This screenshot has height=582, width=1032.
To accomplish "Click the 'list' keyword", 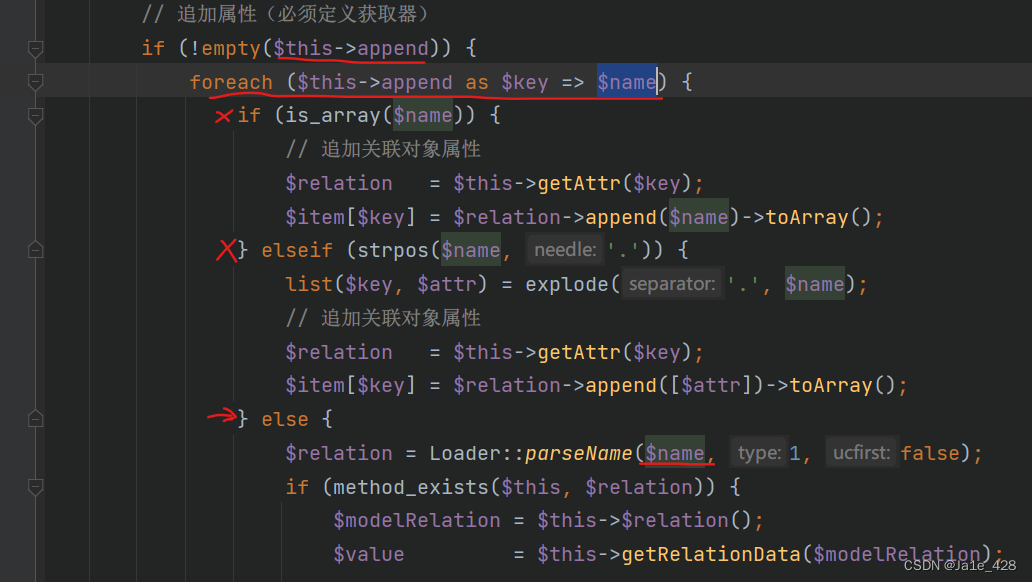I will pos(309,284).
